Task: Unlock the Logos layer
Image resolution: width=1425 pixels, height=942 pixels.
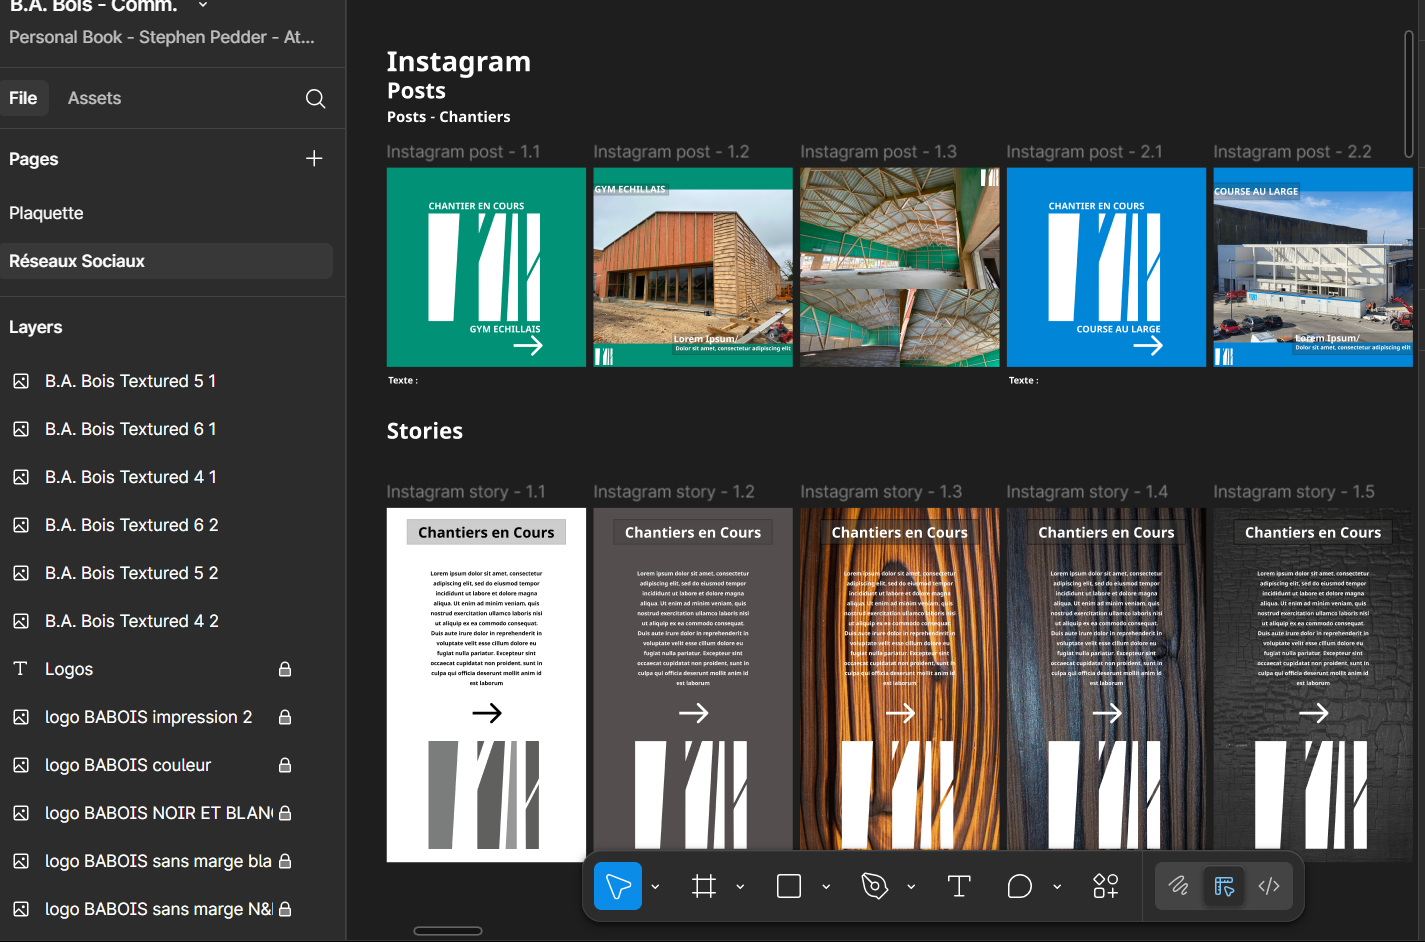Action: coord(285,669)
